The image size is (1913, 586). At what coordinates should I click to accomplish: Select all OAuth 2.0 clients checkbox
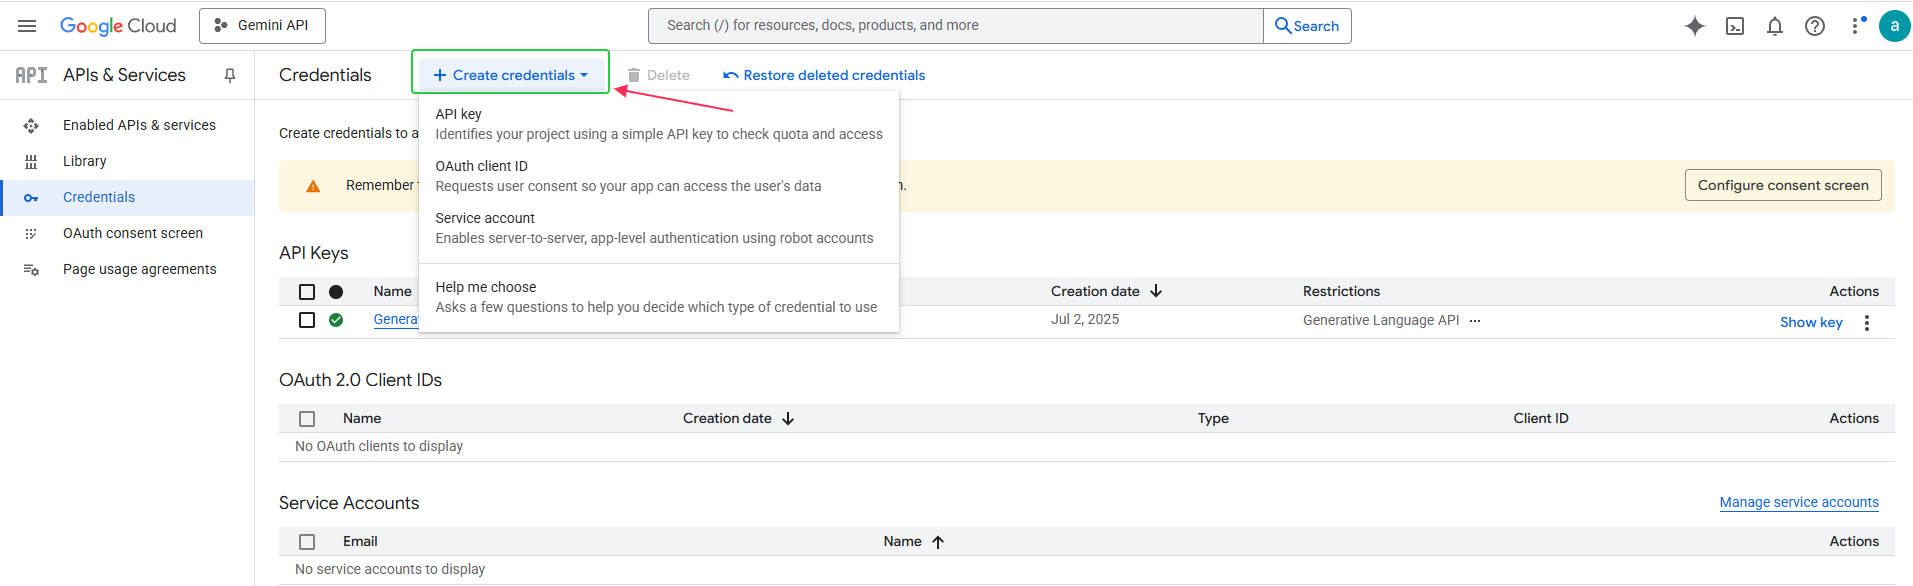tap(307, 419)
